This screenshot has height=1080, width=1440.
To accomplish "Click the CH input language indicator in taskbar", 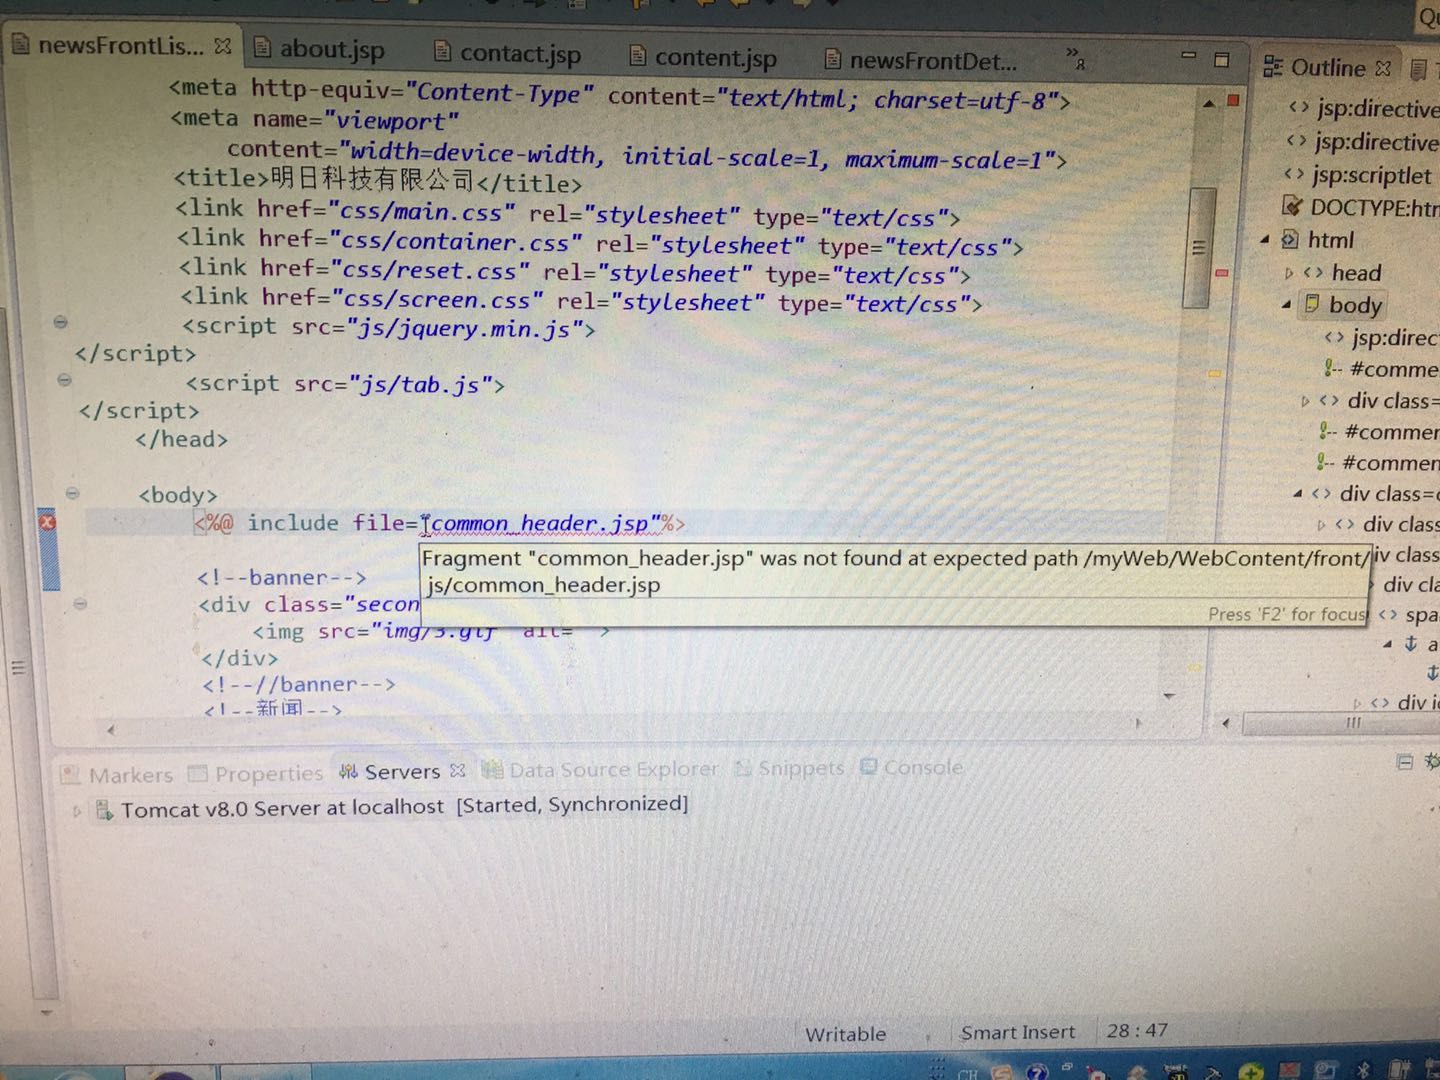I will pos(968,1074).
